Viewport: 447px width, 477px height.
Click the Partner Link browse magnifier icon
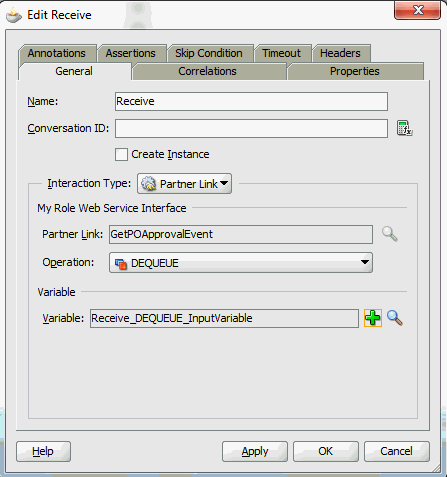point(390,234)
